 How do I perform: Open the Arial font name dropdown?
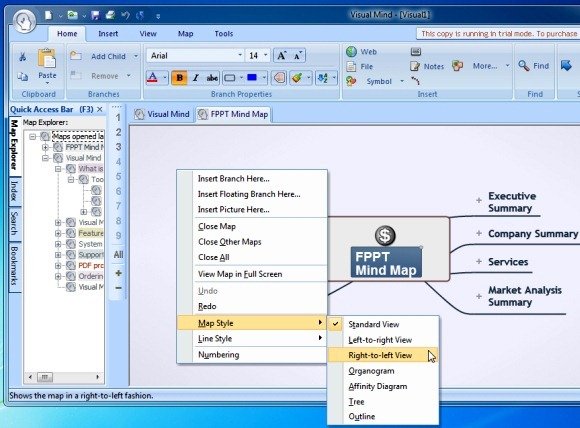pyautogui.click(x=240, y=55)
